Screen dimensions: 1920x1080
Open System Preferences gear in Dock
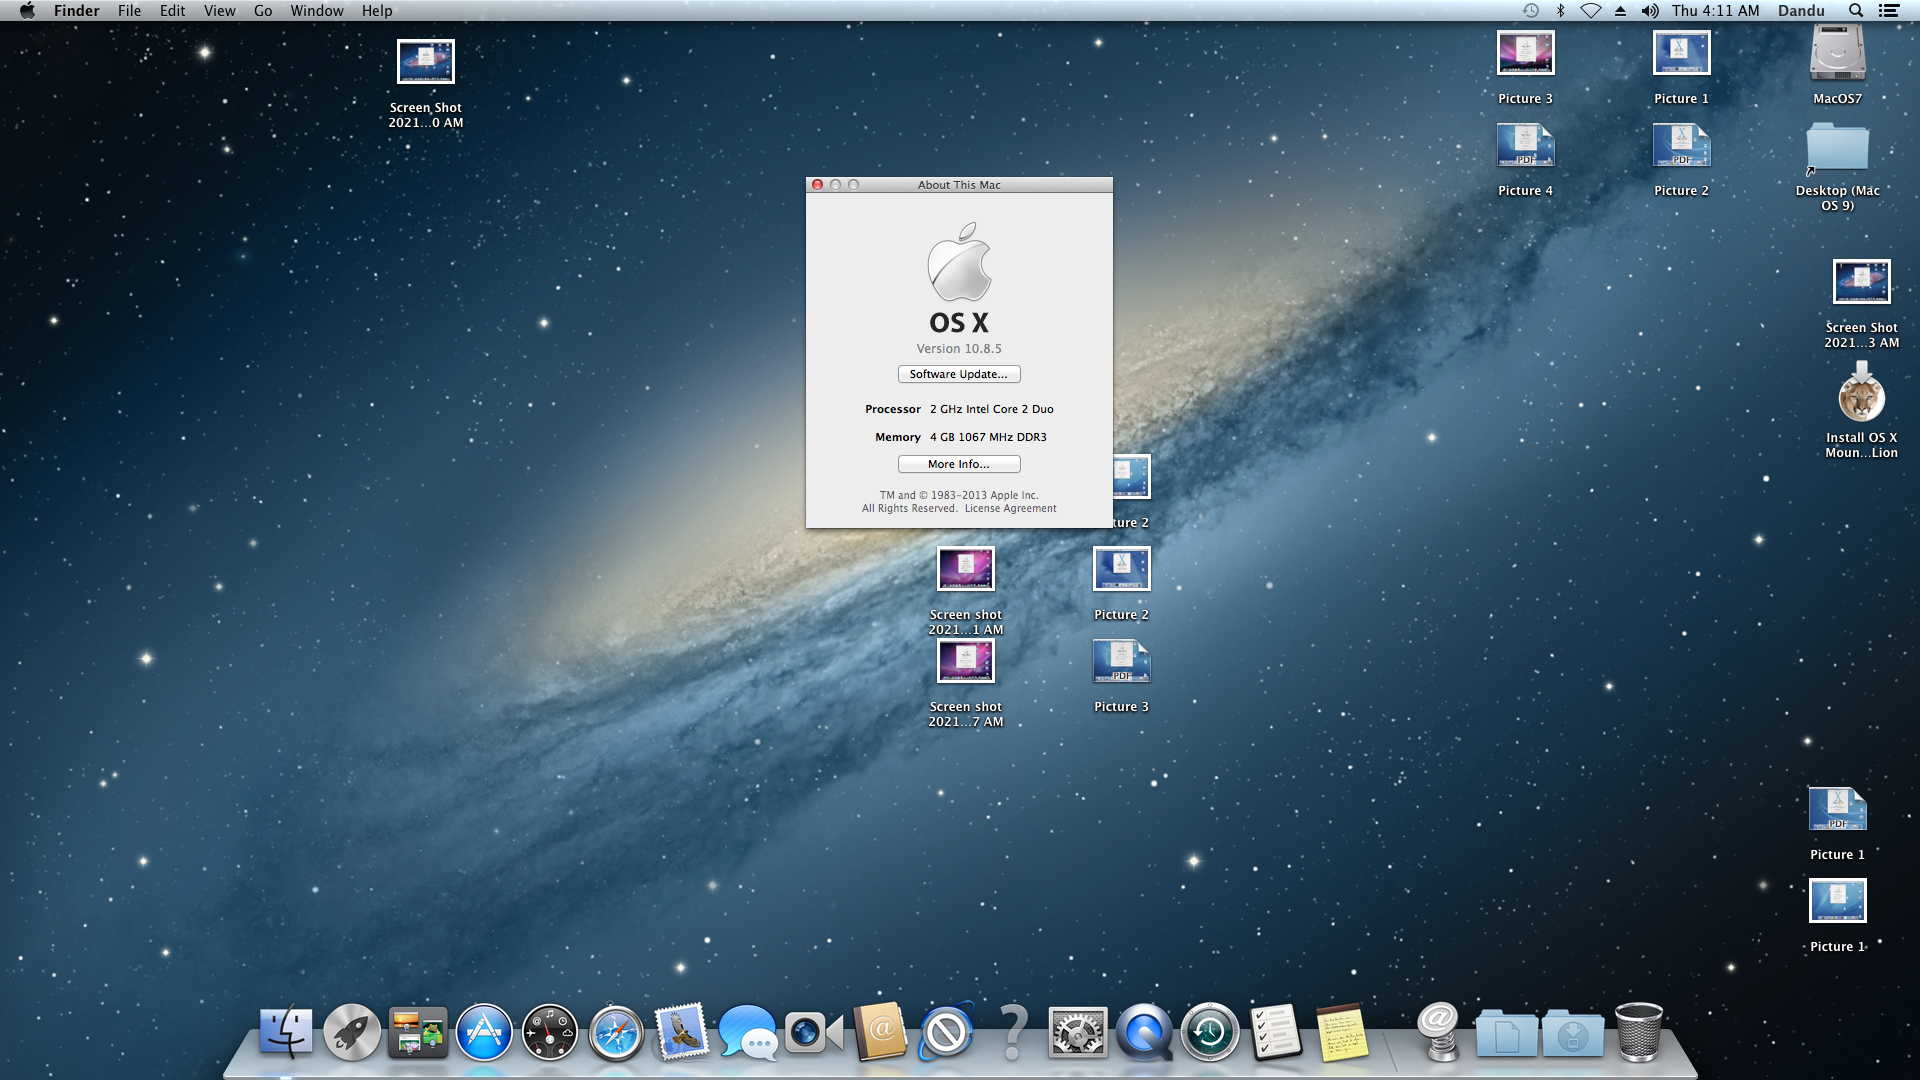(1078, 1031)
